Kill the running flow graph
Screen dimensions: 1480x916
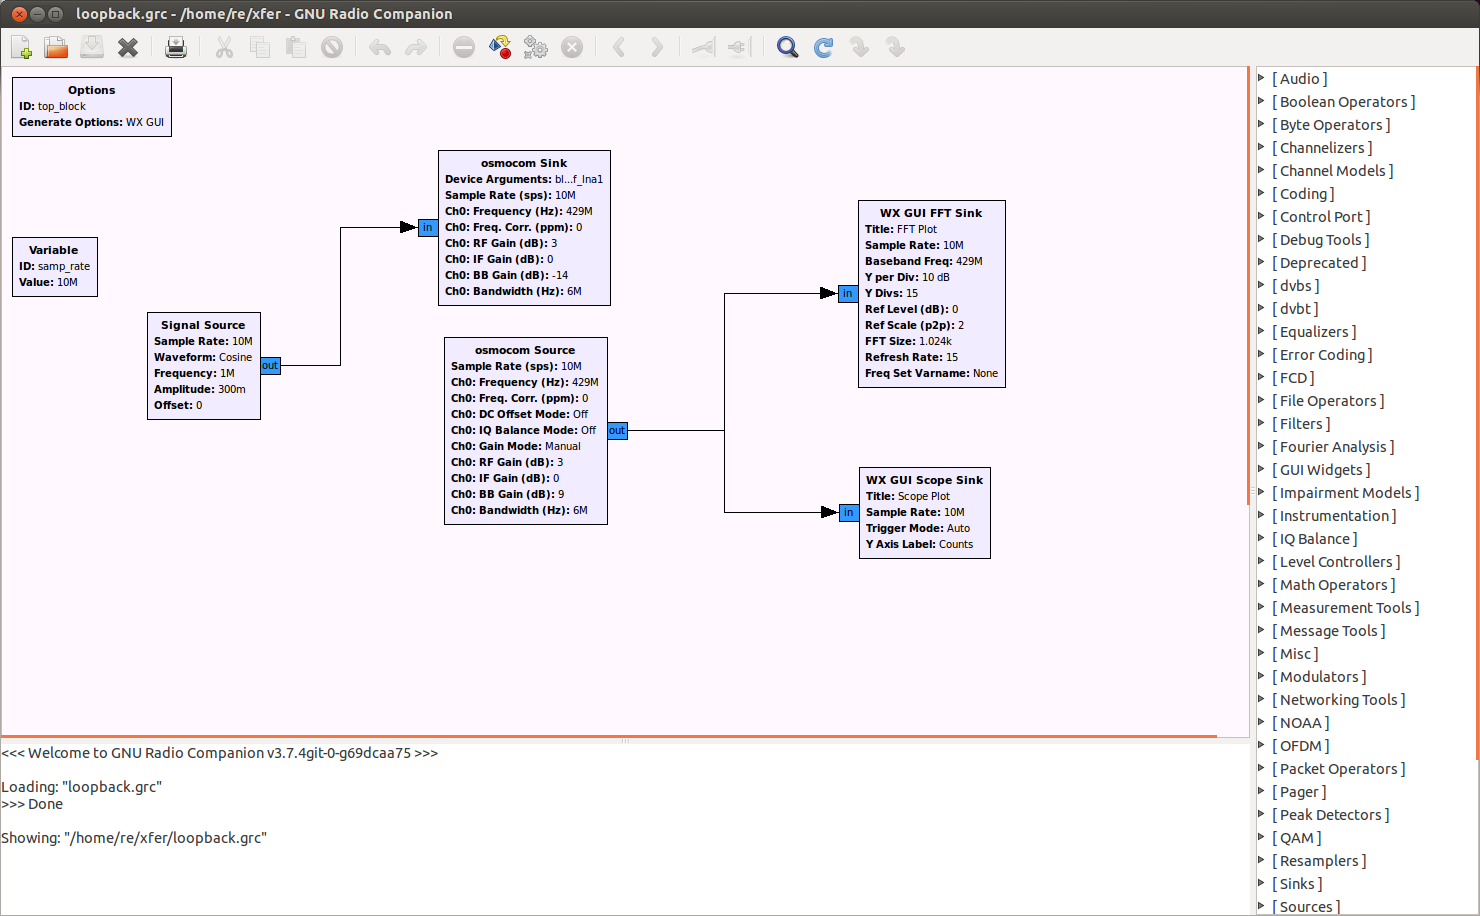pyautogui.click(x=572, y=47)
